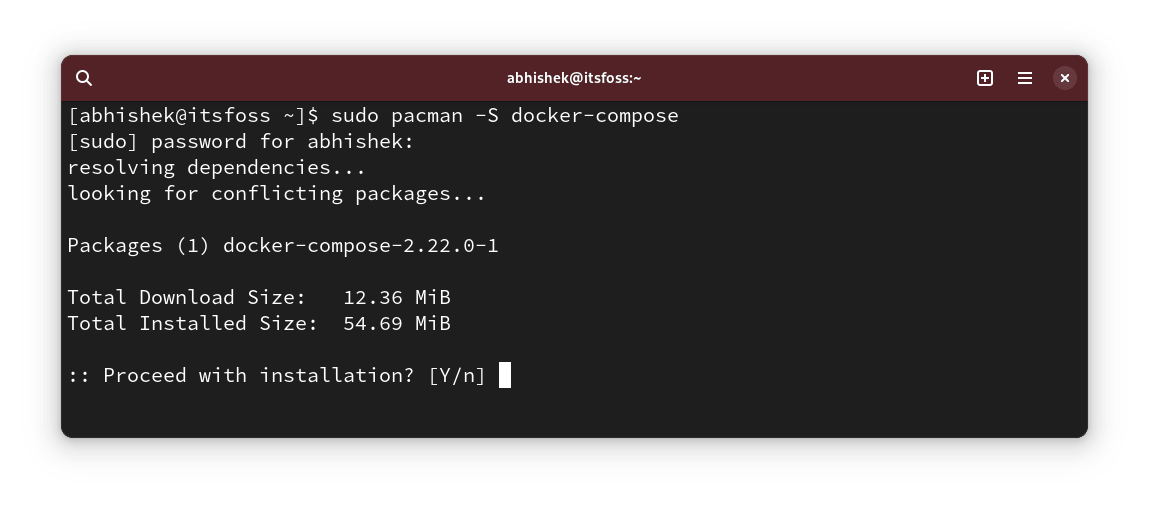Click the 'looking for conflicting packages...' line
The width and height of the screenshot is (1149, 505).
coord(276,193)
